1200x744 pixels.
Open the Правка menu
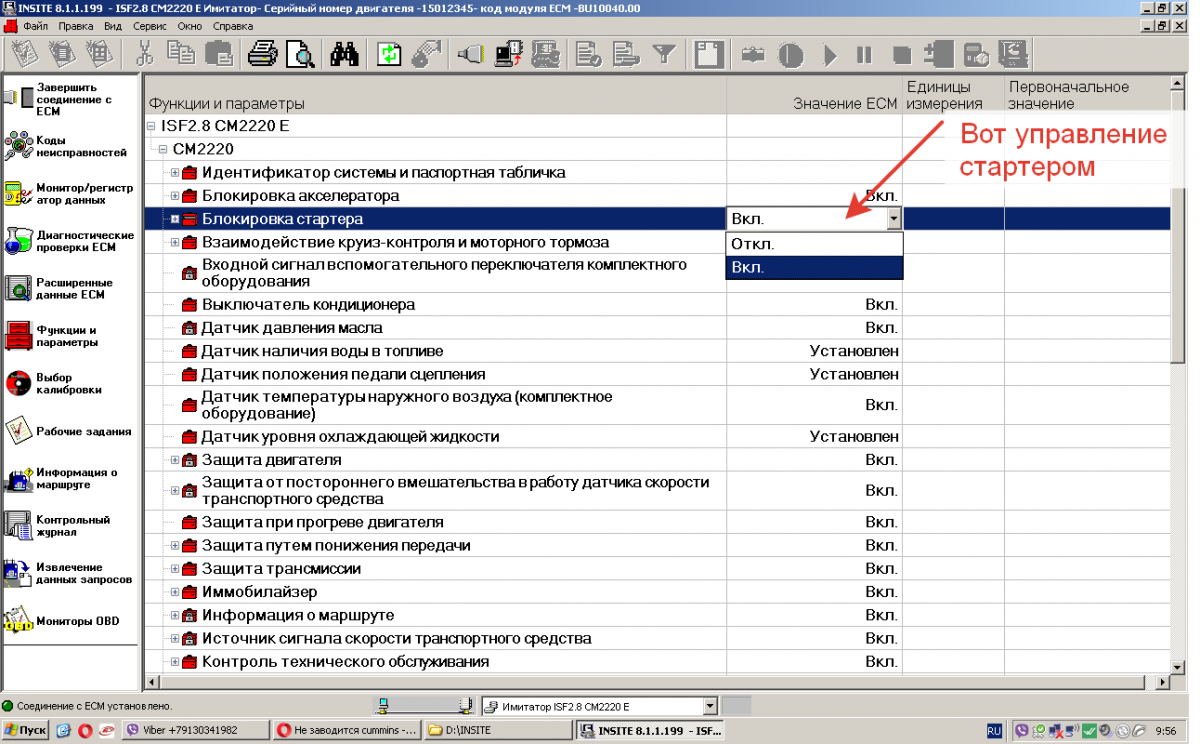[76, 26]
